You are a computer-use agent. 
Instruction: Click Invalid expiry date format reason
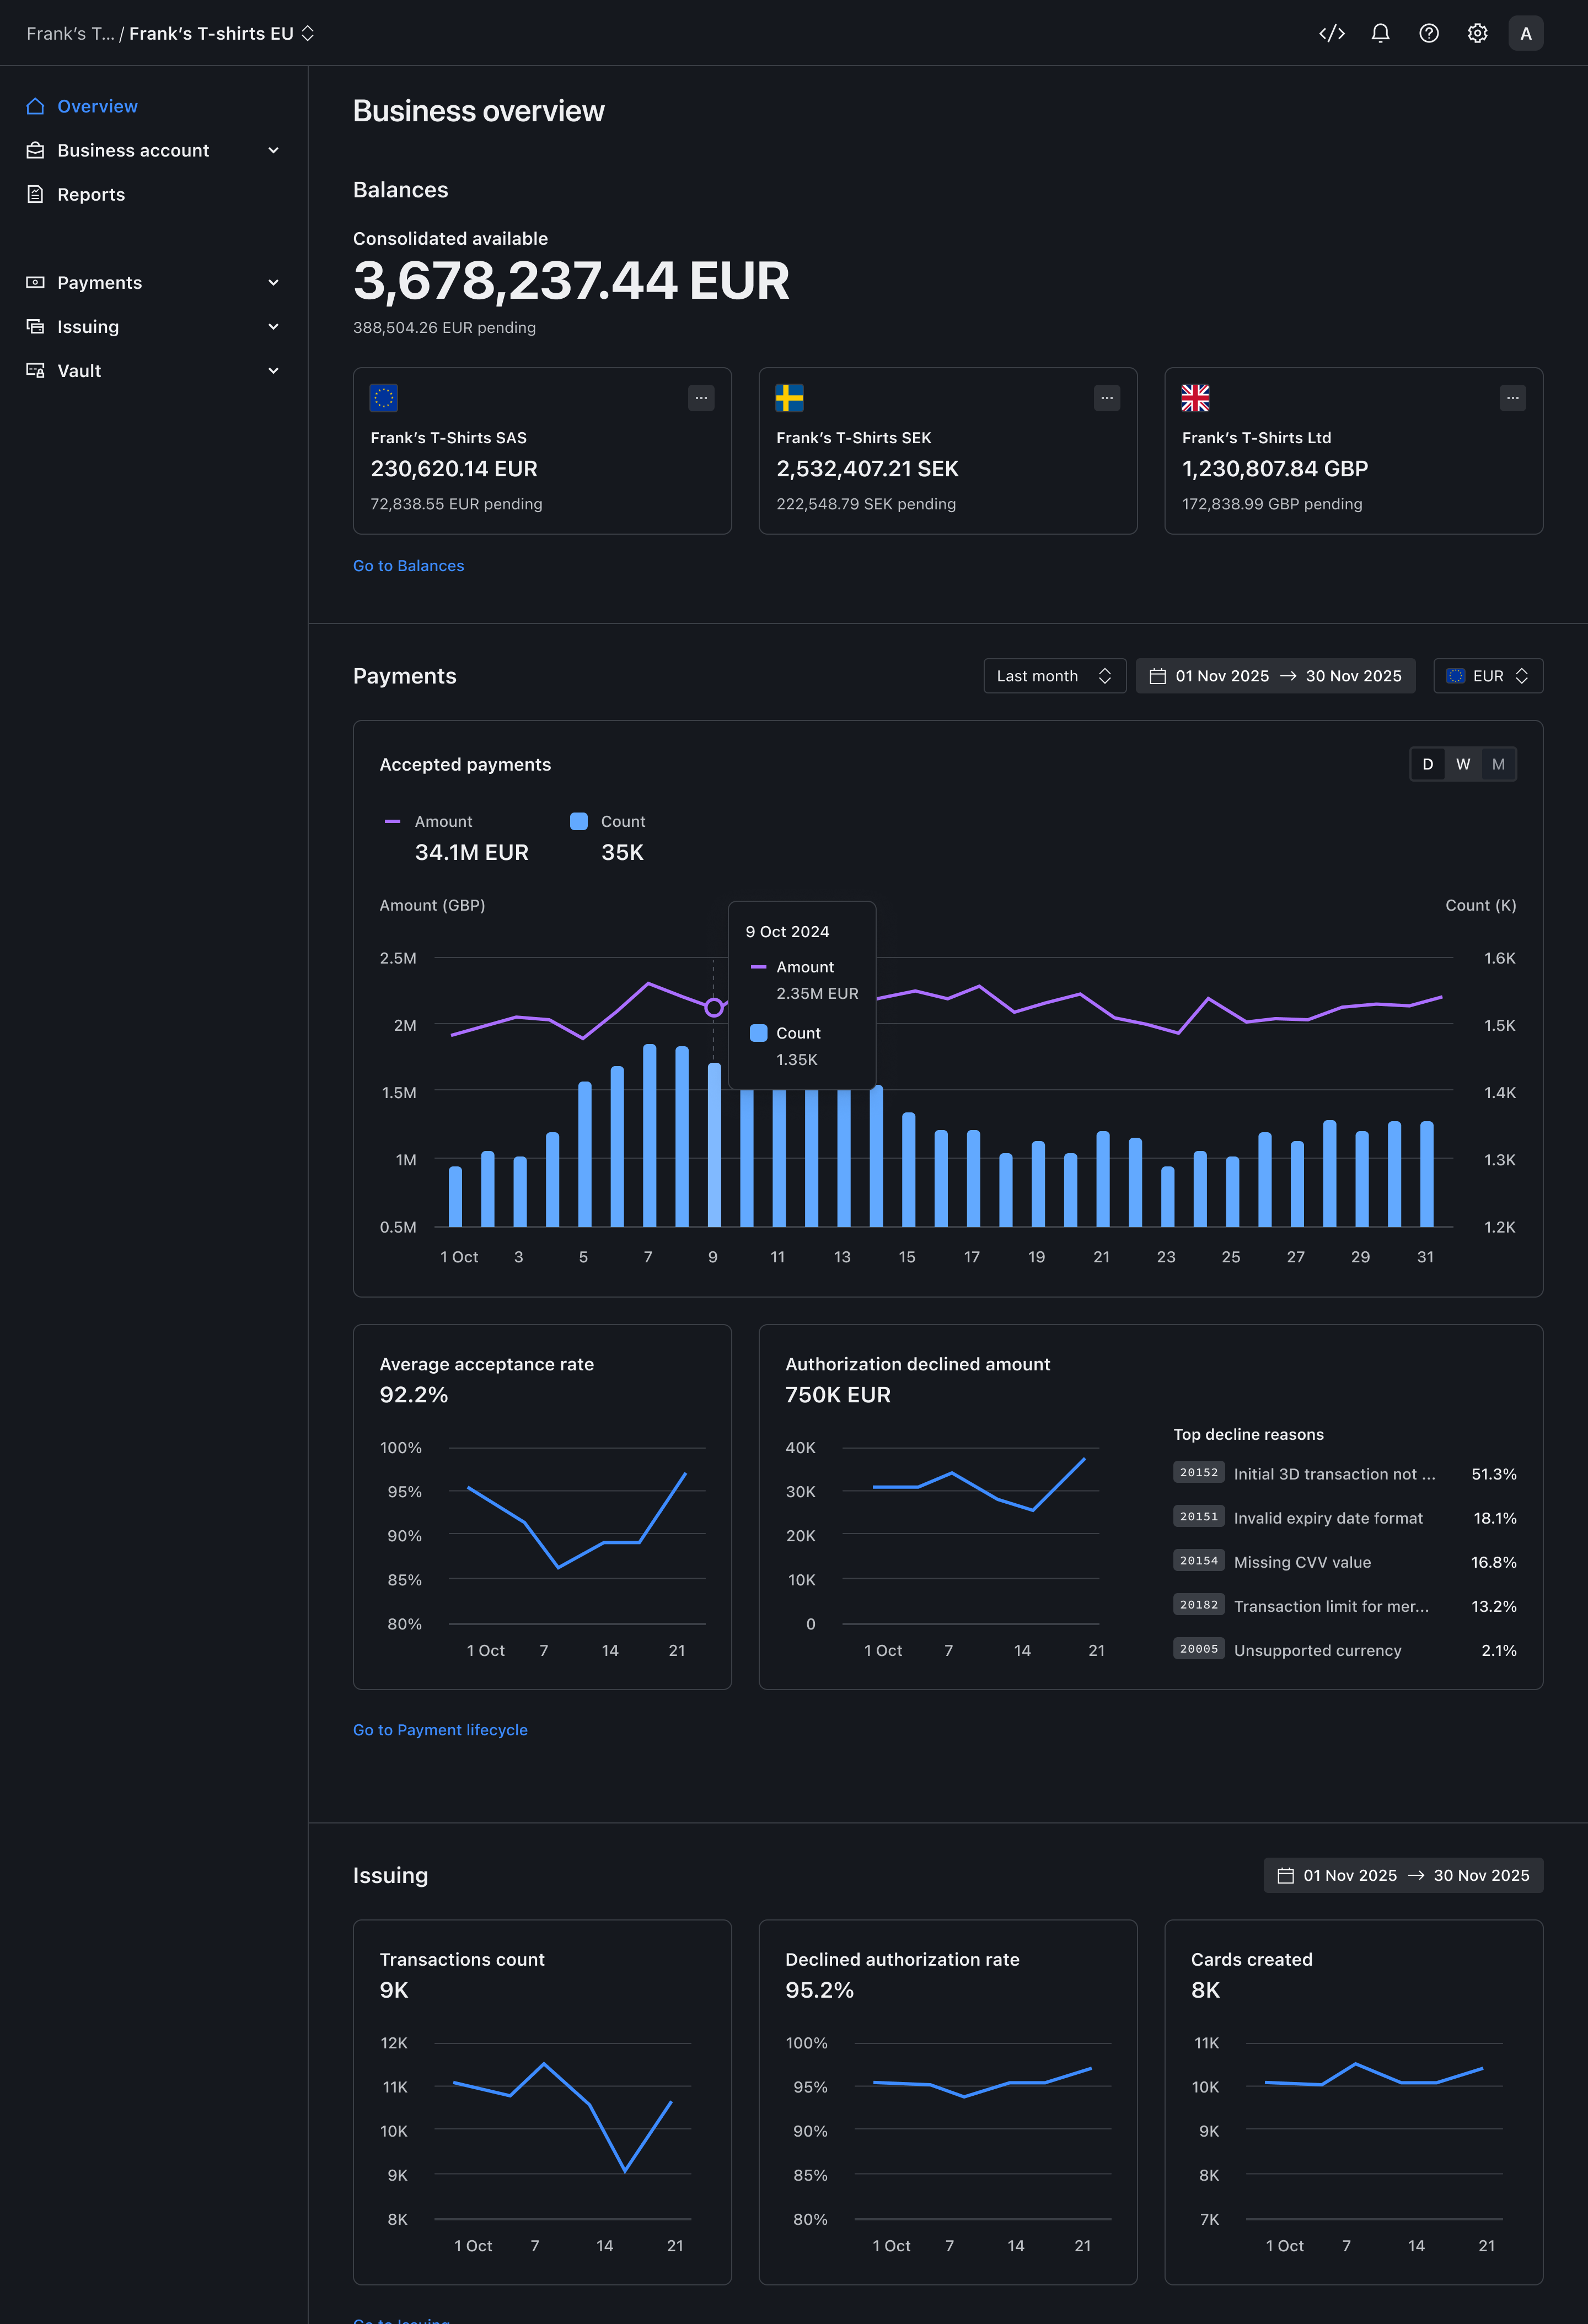[1328, 1518]
